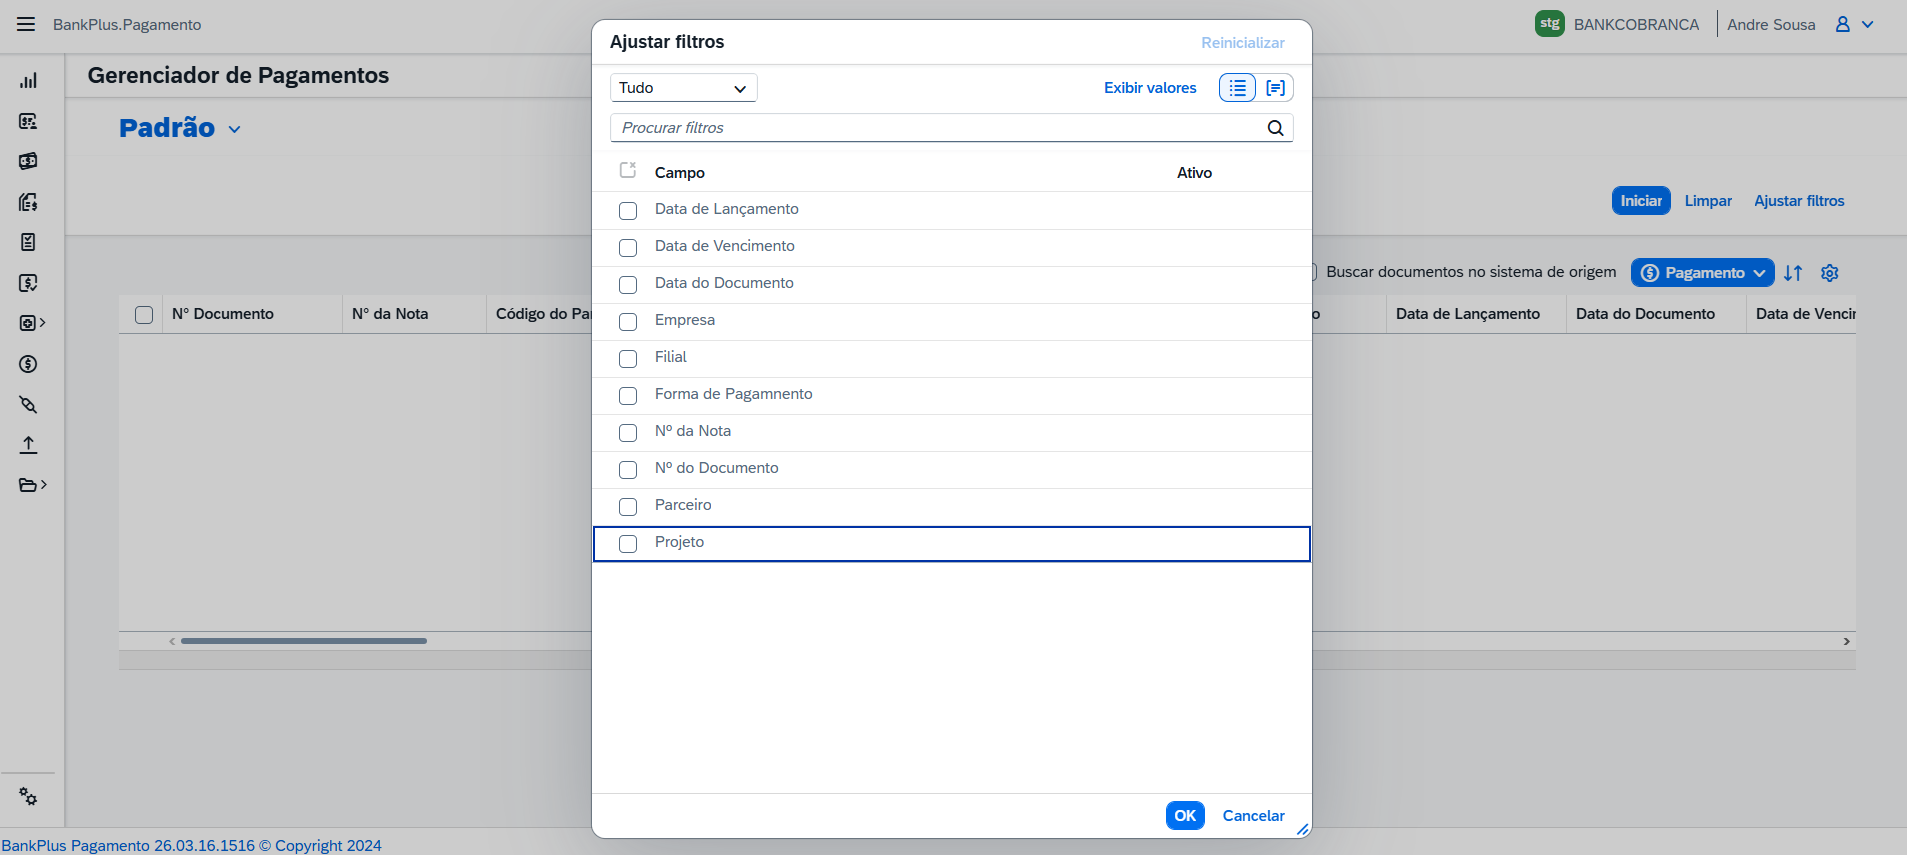Screen dimensions: 1907x855
Task: Switch to list view in filter dialog
Action: point(1237,88)
